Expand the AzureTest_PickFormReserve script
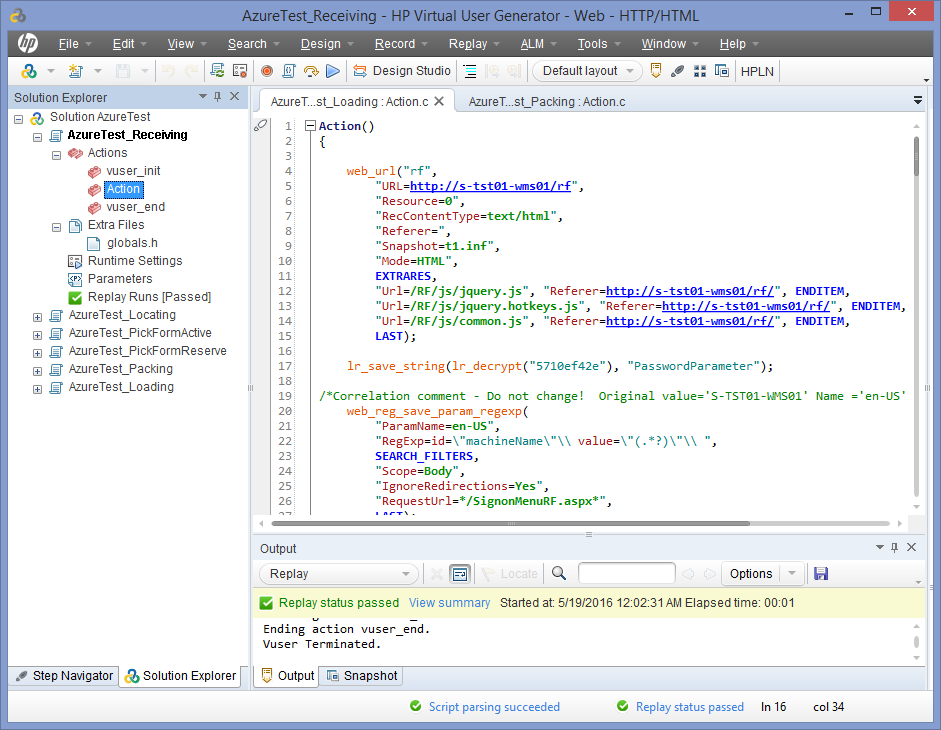 pyautogui.click(x=37, y=353)
